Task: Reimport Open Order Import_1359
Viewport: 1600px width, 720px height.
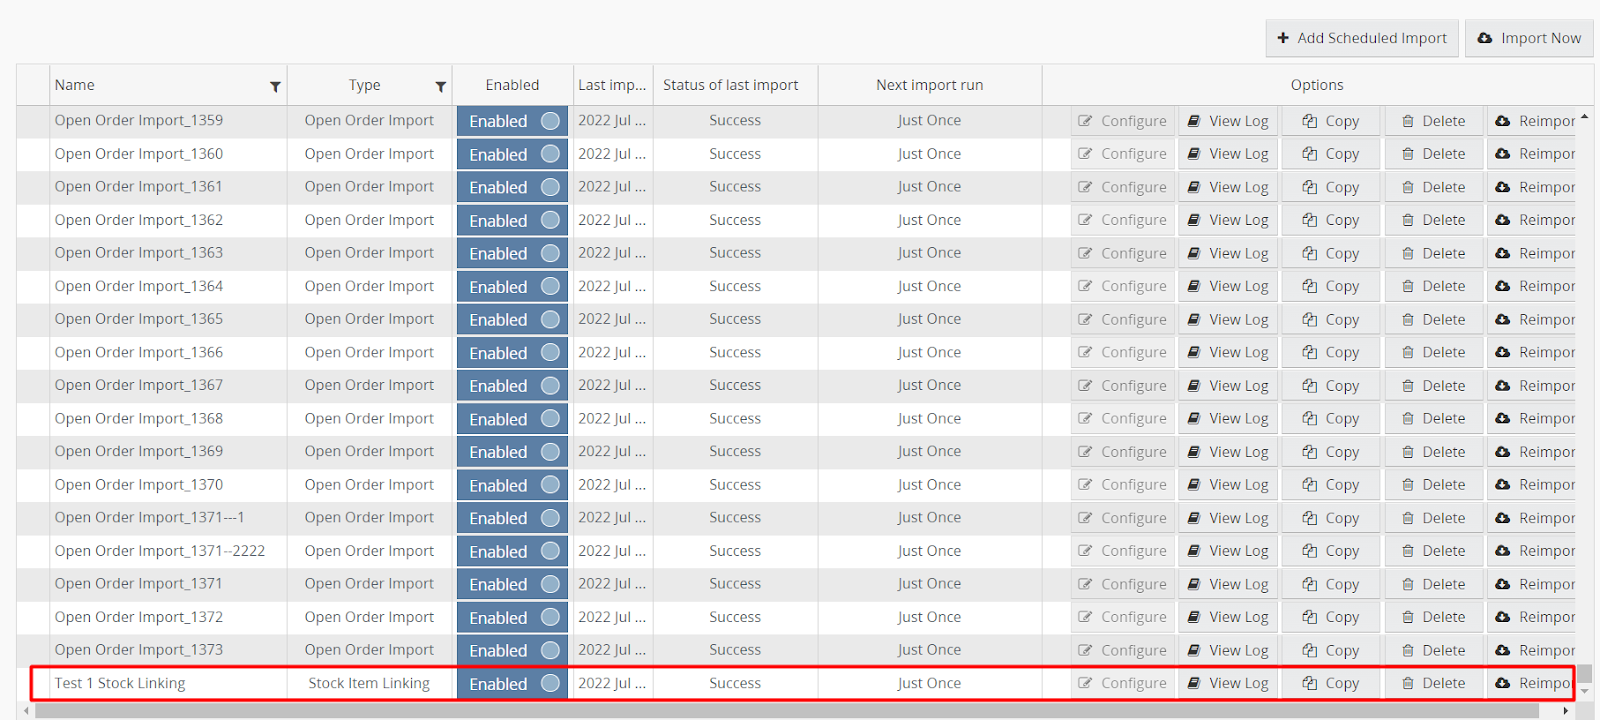Action: click(x=1532, y=121)
